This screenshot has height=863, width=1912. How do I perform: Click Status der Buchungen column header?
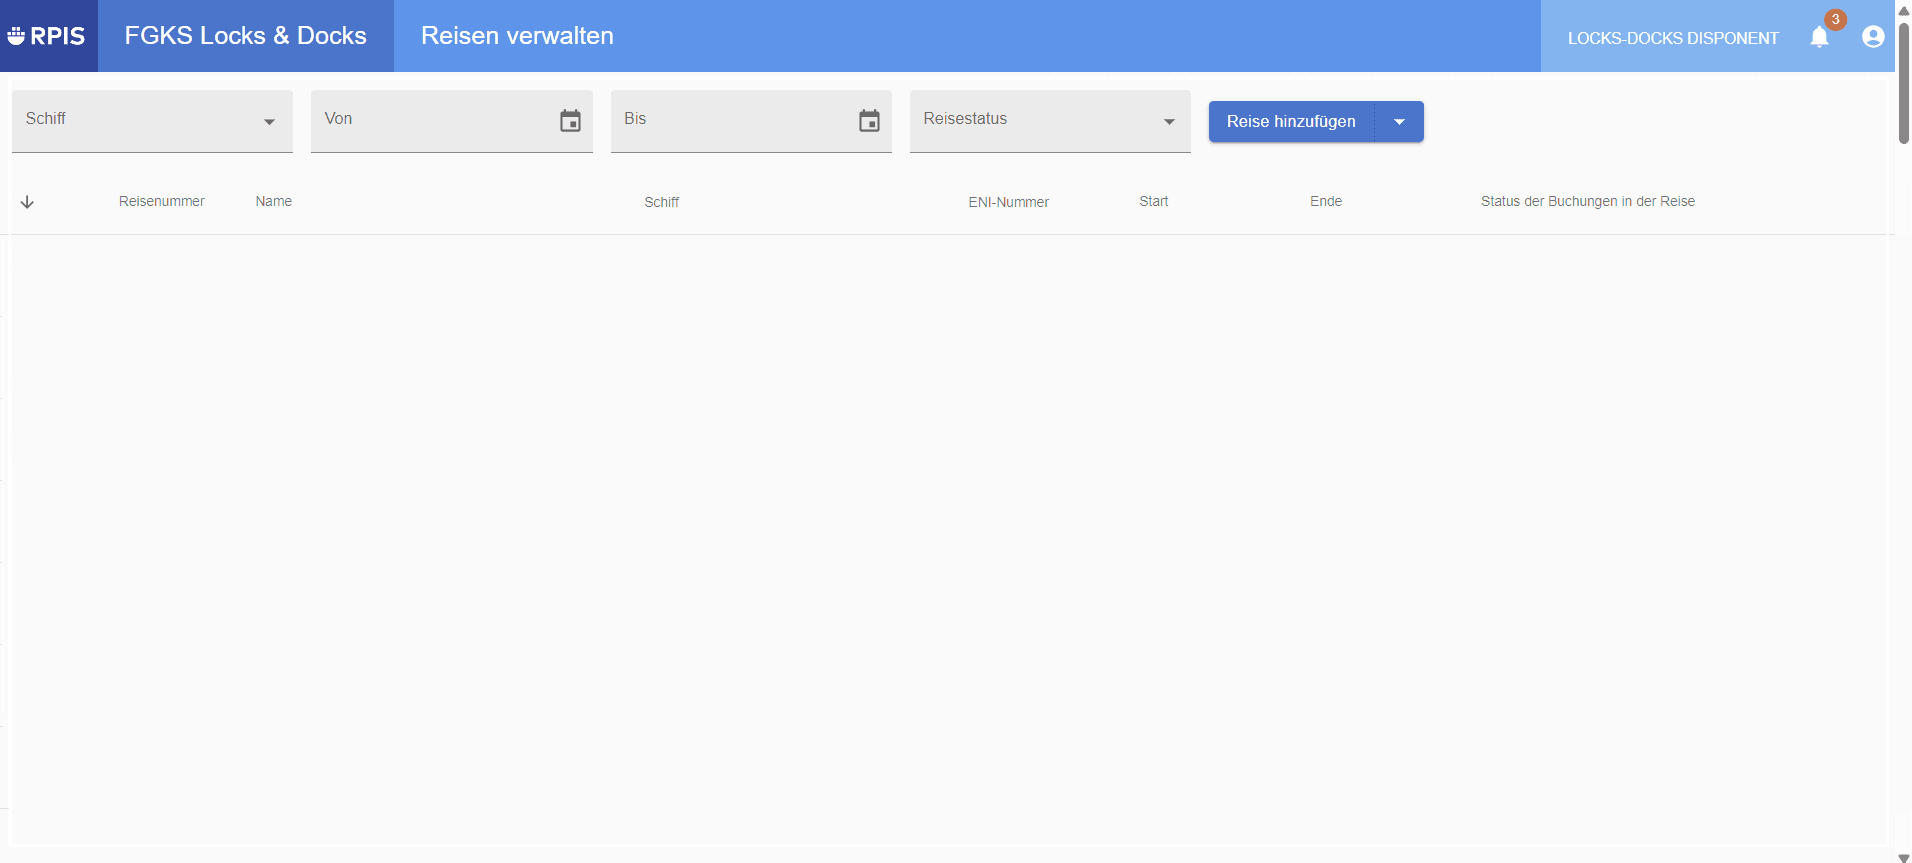click(1588, 201)
